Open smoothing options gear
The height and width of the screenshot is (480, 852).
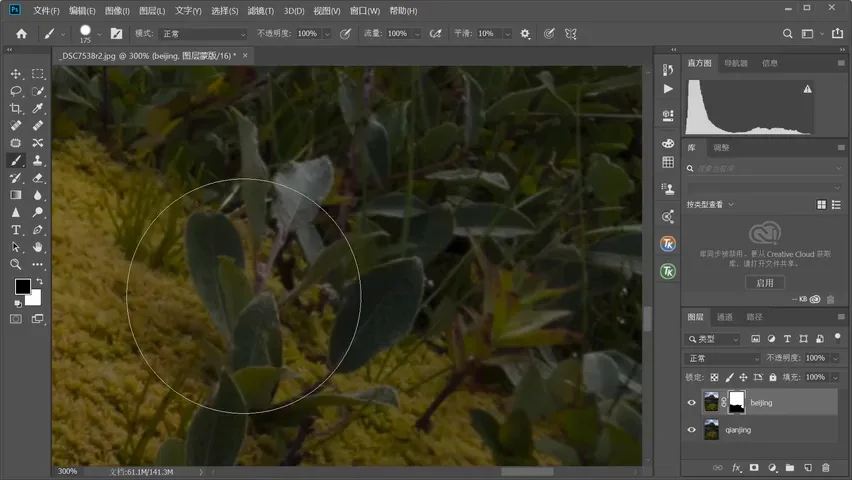(x=525, y=34)
